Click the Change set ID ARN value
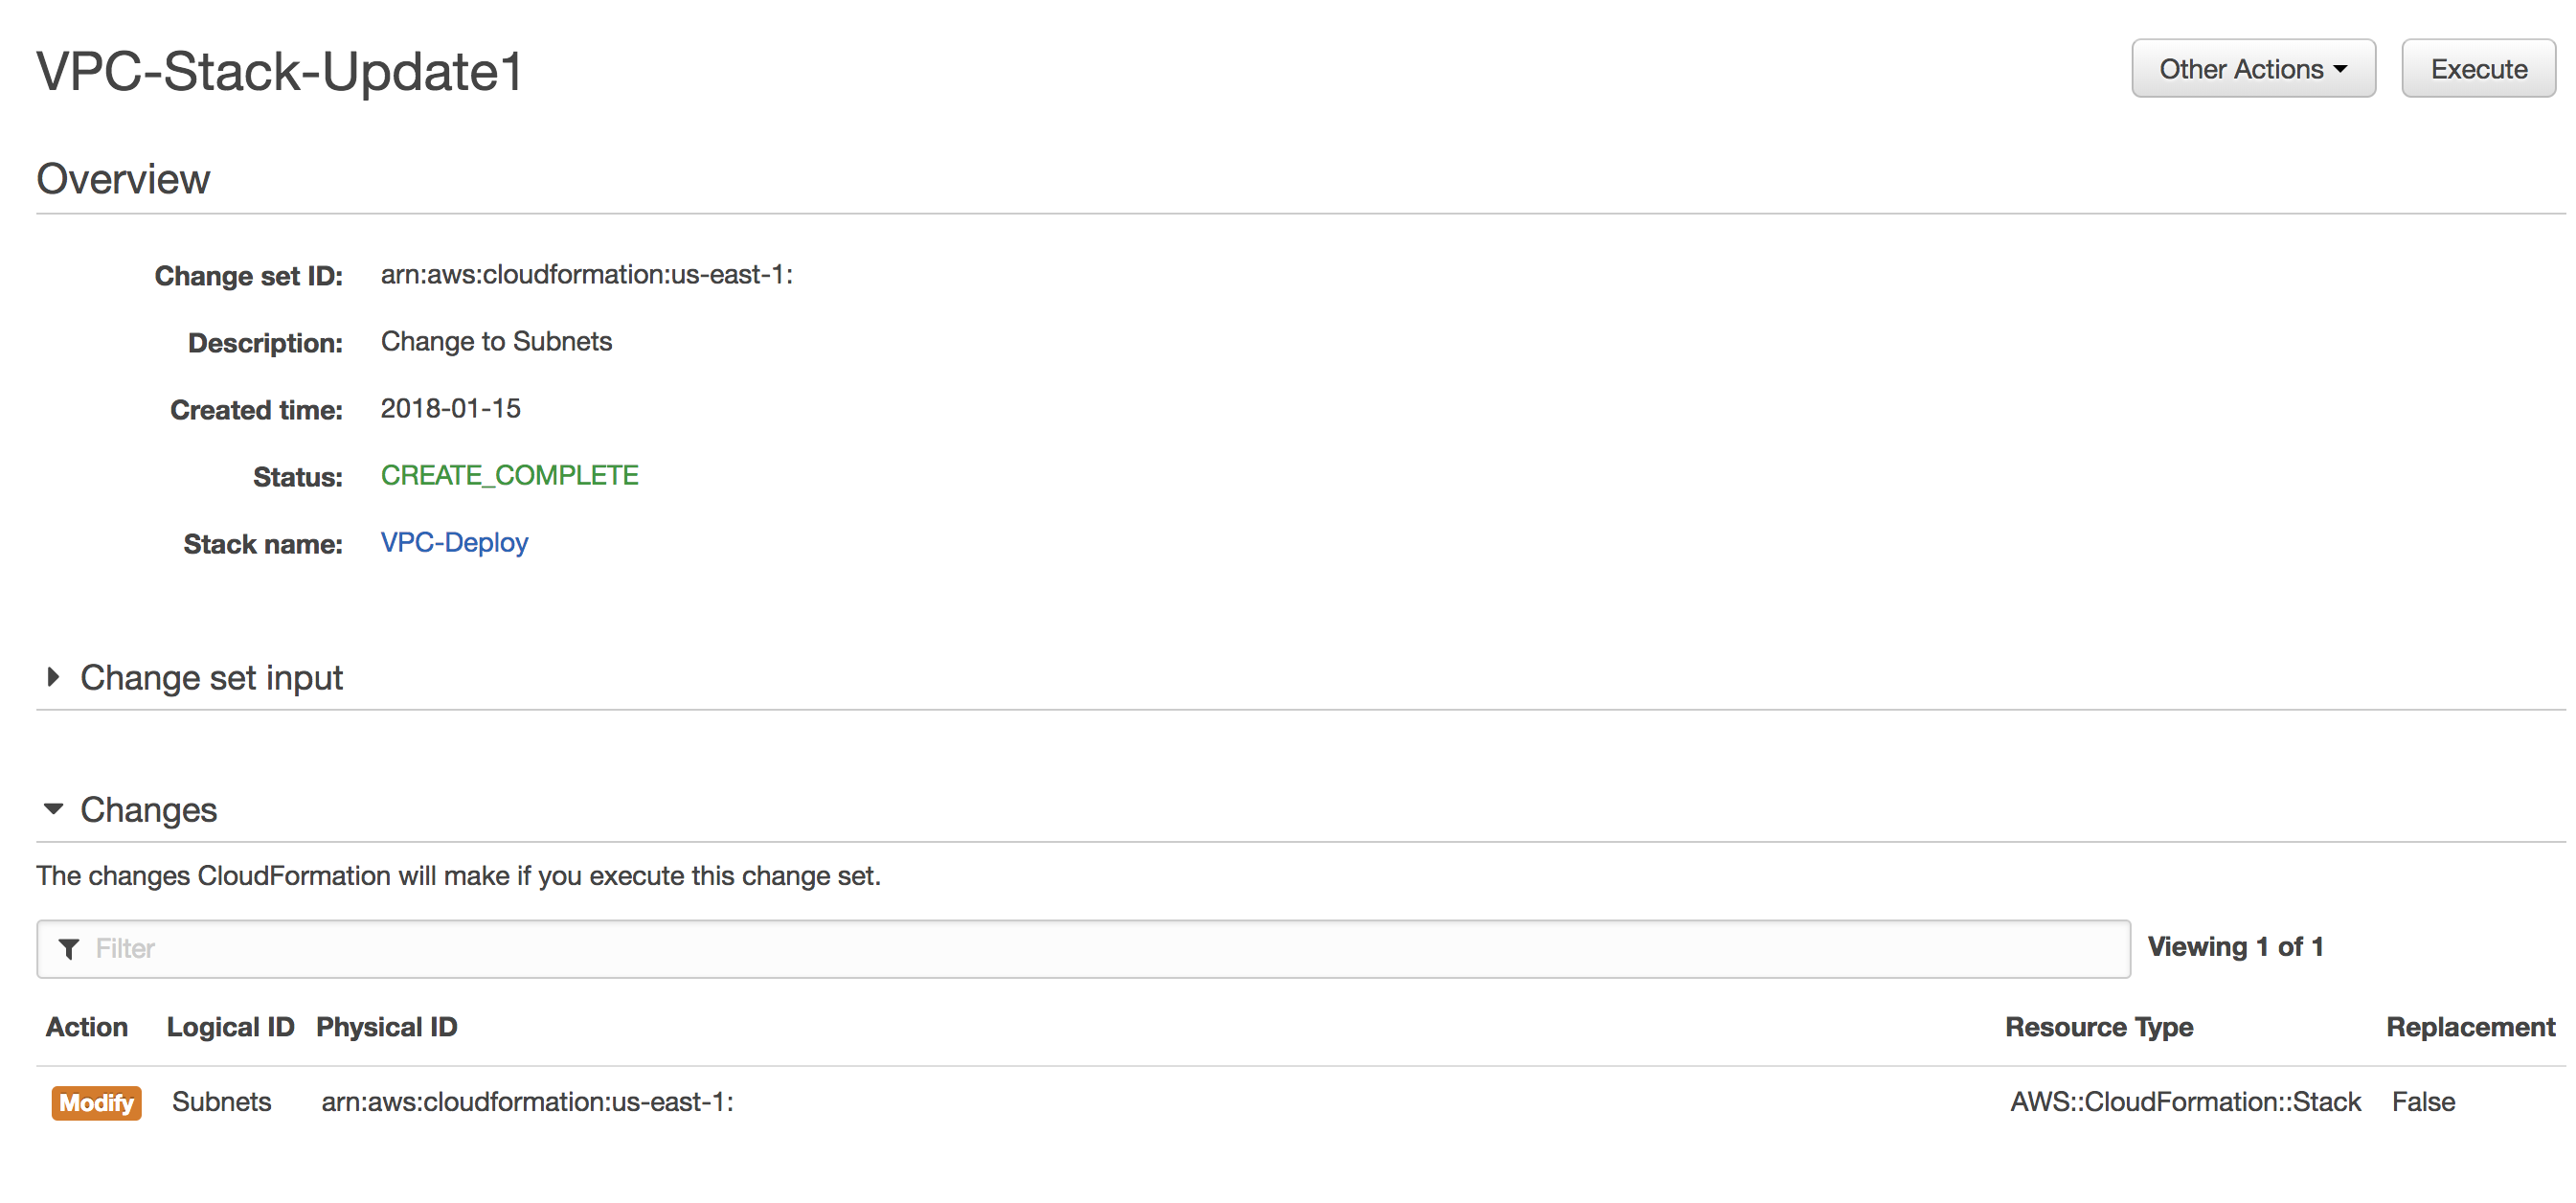The height and width of the screenshot is (1203, 2576). click(586, 275)
